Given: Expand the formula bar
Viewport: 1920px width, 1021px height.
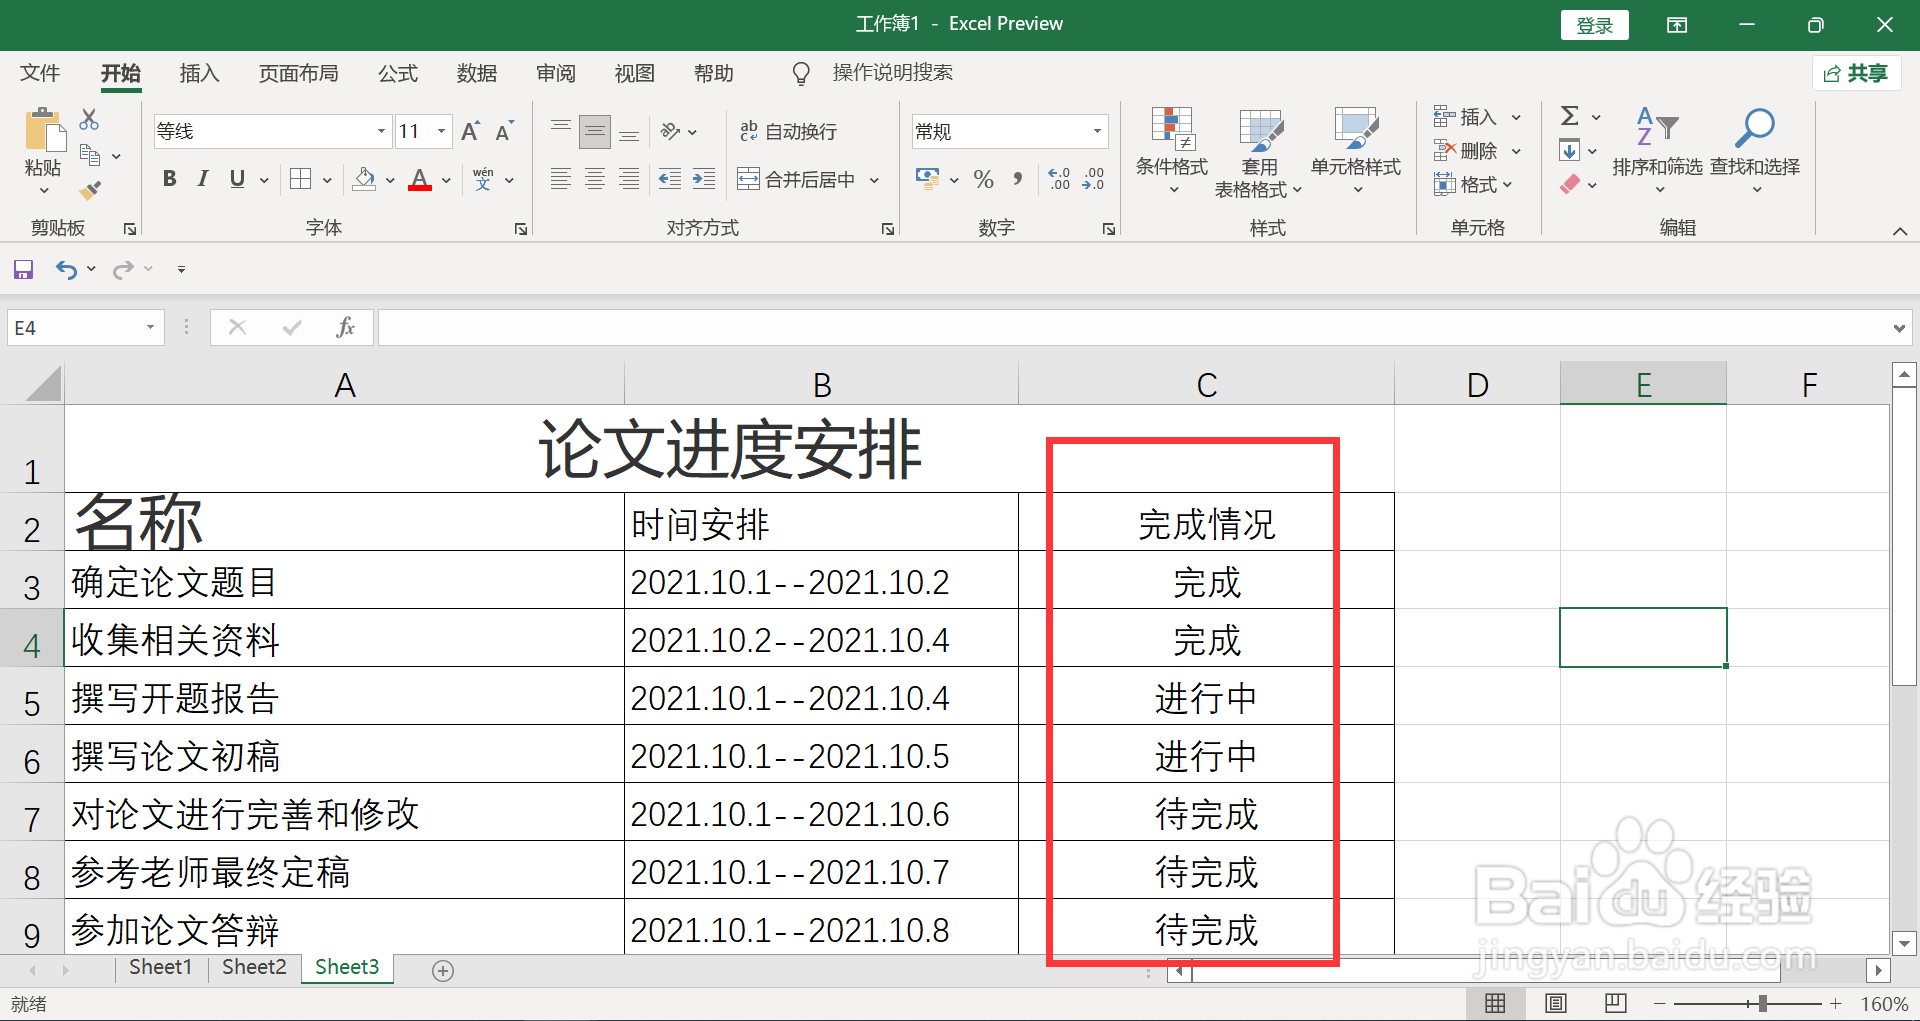Looking at the screenshot, I should point(1899,328).
